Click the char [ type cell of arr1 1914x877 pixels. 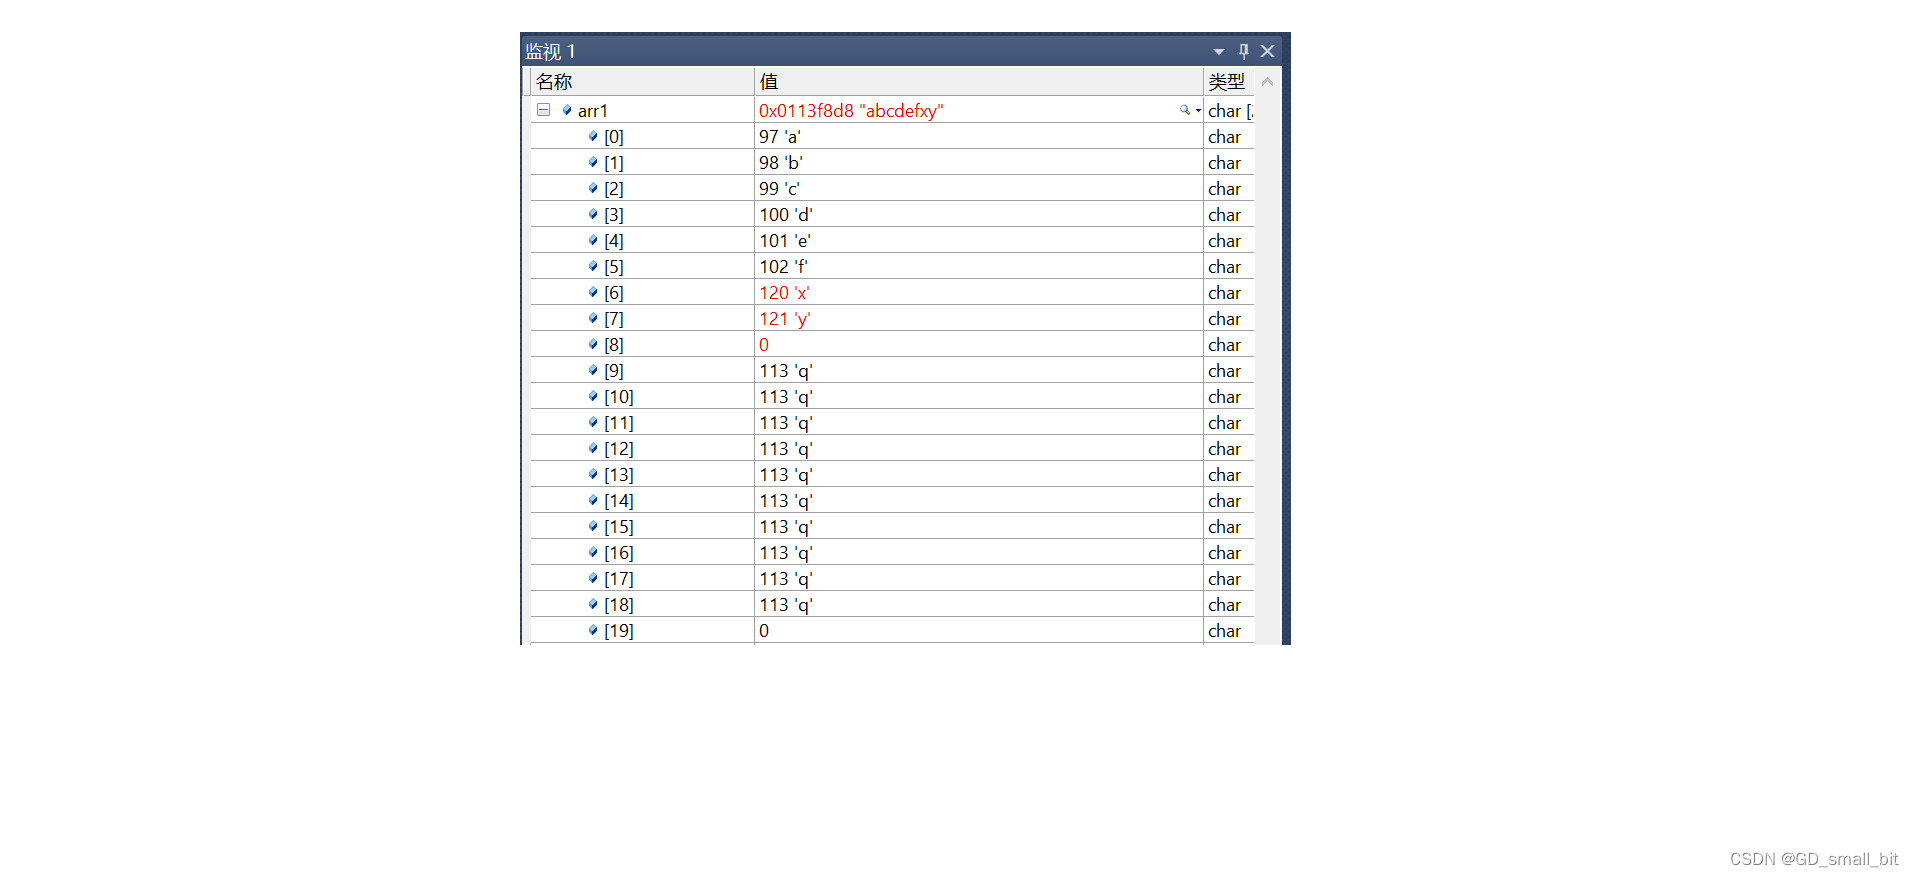[x=1230, y=111]
